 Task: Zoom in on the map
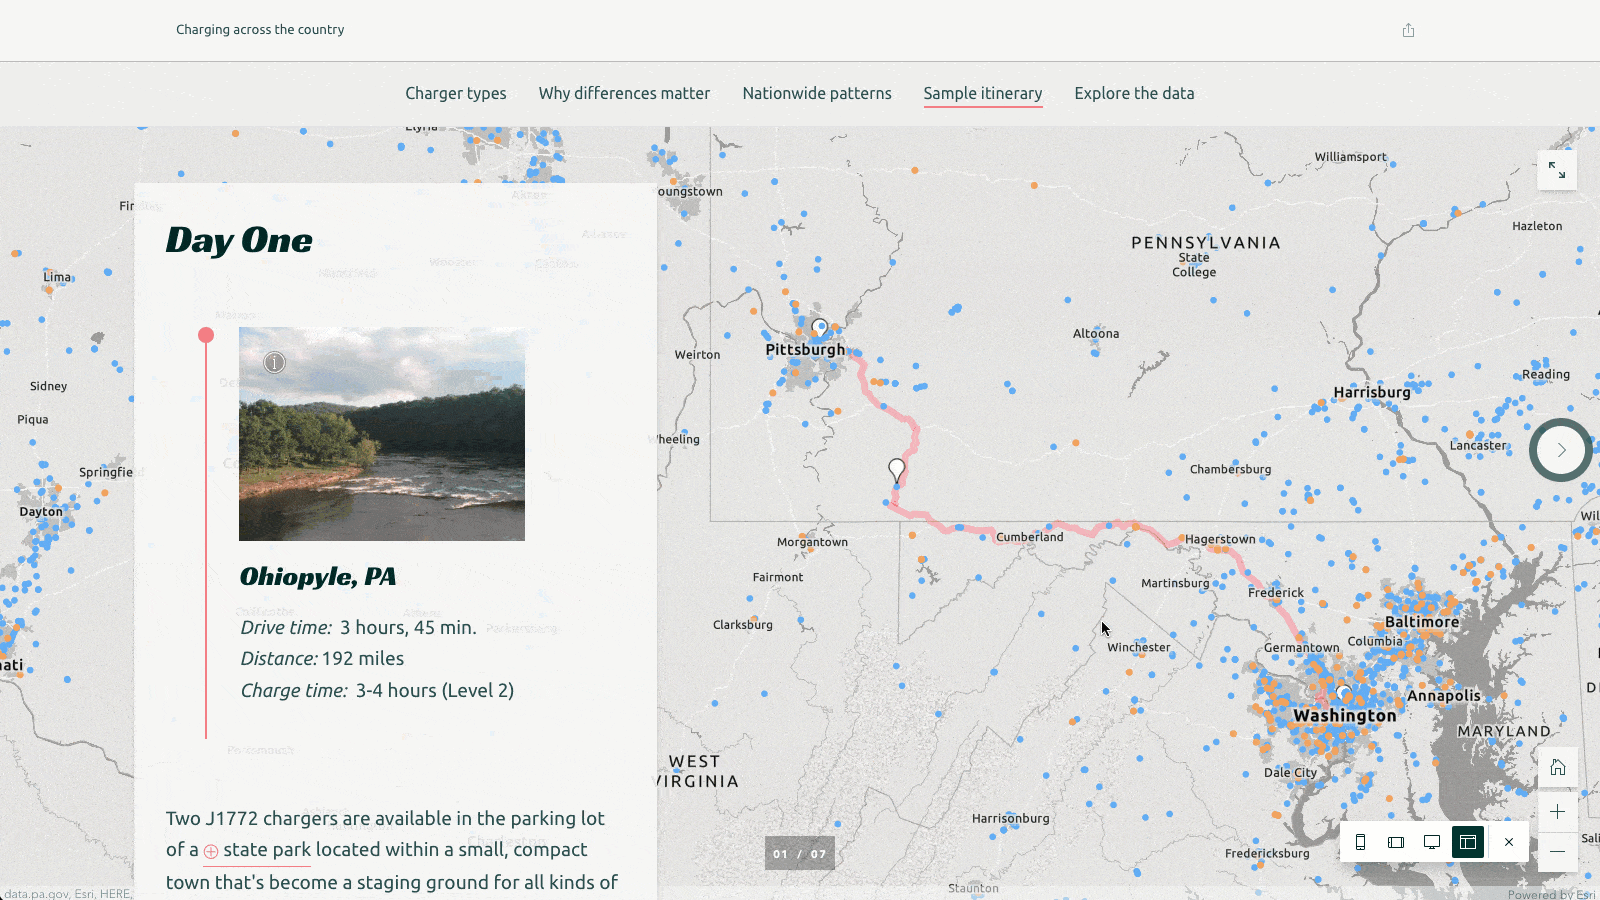coord(1557,812)
